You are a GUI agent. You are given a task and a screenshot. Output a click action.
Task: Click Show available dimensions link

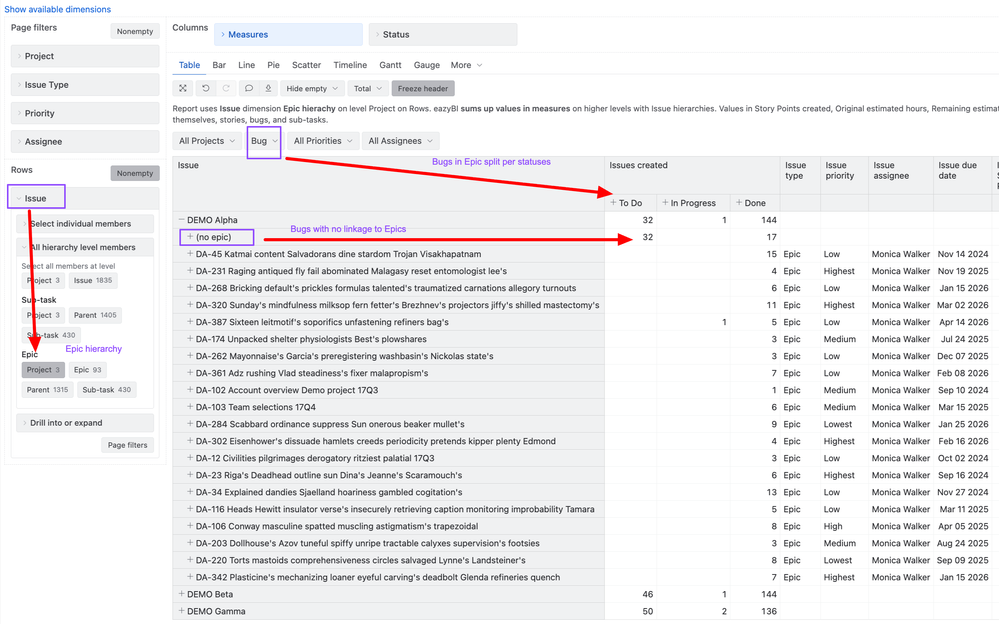pos(57,9)
